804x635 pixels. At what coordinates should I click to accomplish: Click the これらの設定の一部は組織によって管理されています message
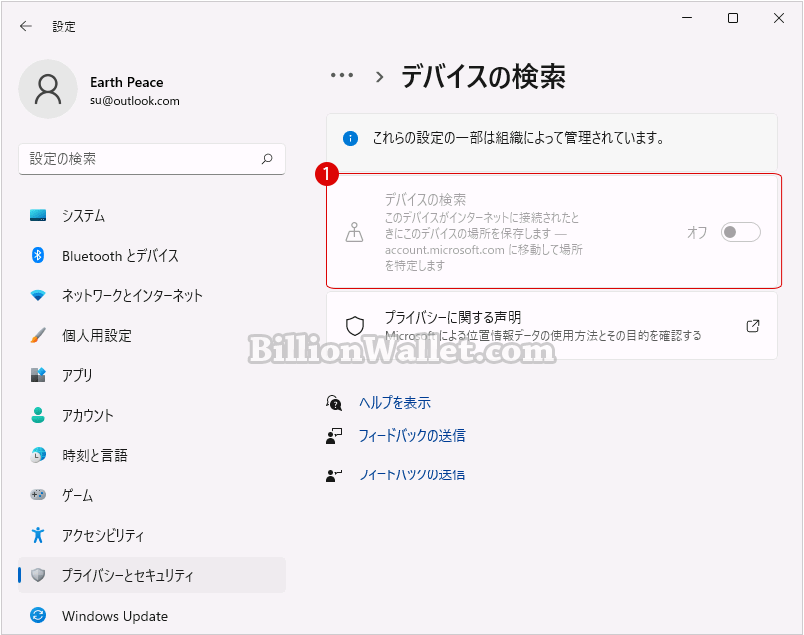(518, 138)
